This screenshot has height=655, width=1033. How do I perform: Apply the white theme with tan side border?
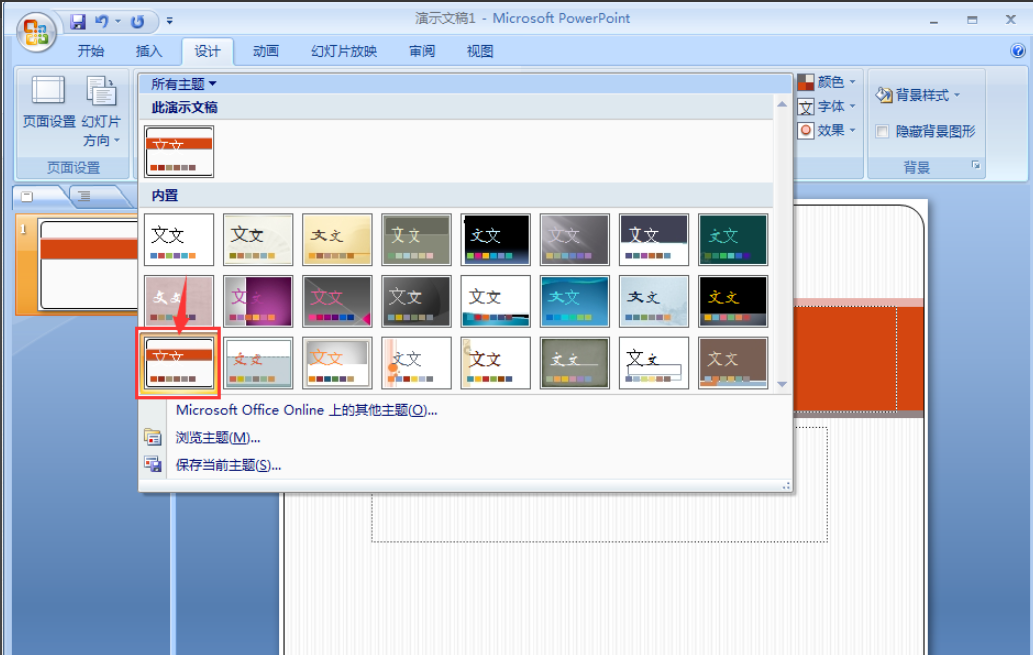(495, 363)
